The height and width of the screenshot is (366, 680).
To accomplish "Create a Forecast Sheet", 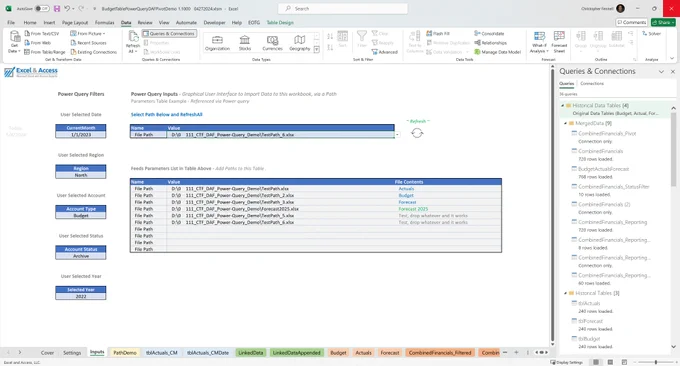I will [x=559, y=42].
